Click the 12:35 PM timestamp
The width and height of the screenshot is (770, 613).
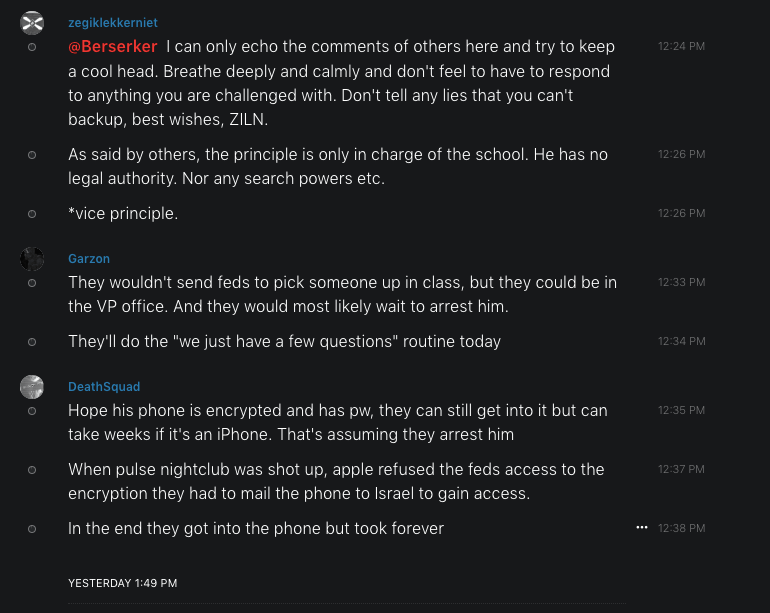681,410
